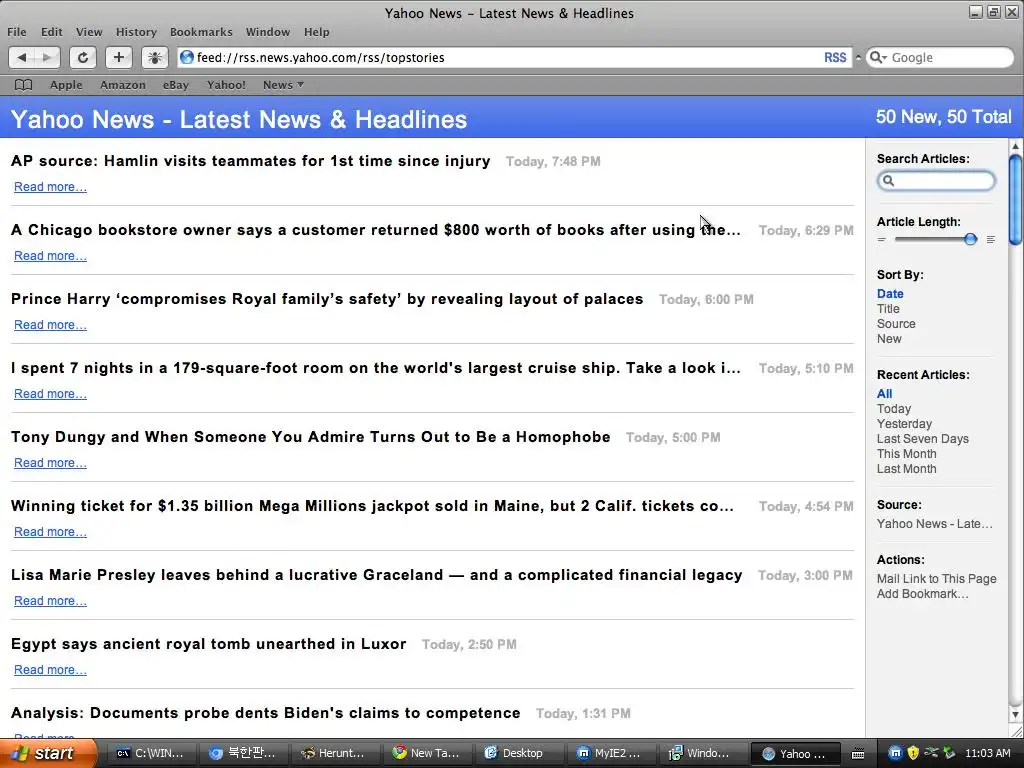Read more on Lisa Marie Presley article
The height and width of the screenshot is (768, 1024).
point(50,601)
